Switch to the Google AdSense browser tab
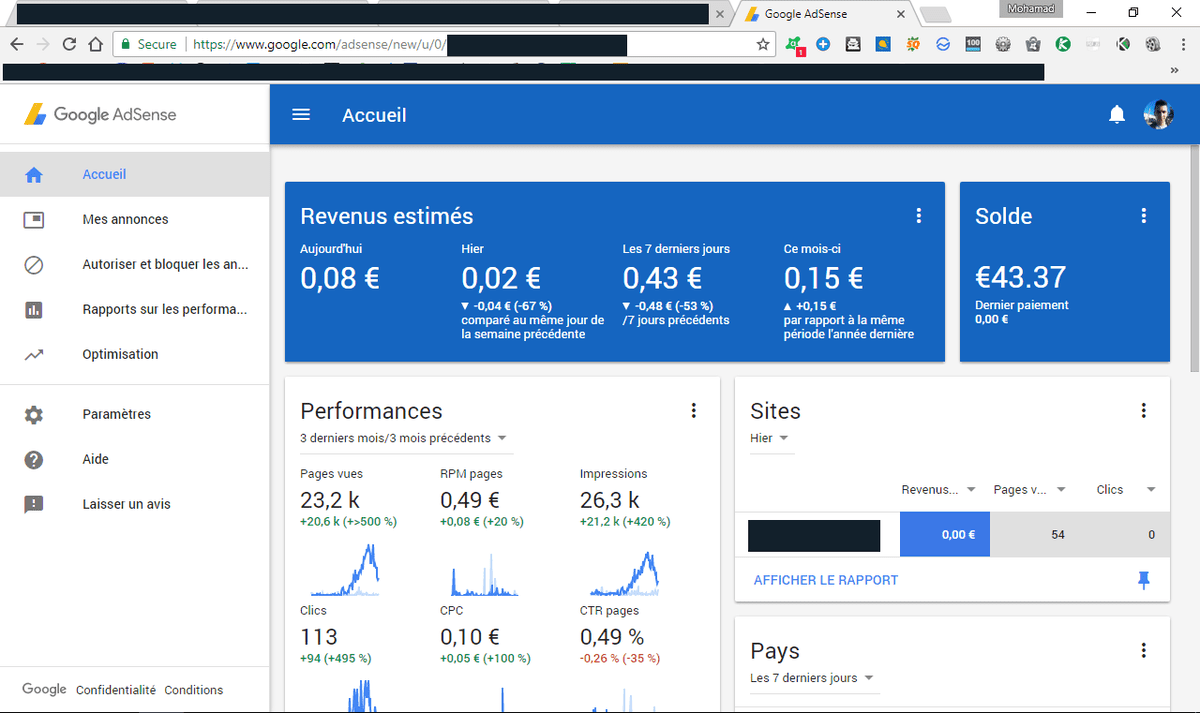This screenshot has height=713, width=1200. [822, 14]
